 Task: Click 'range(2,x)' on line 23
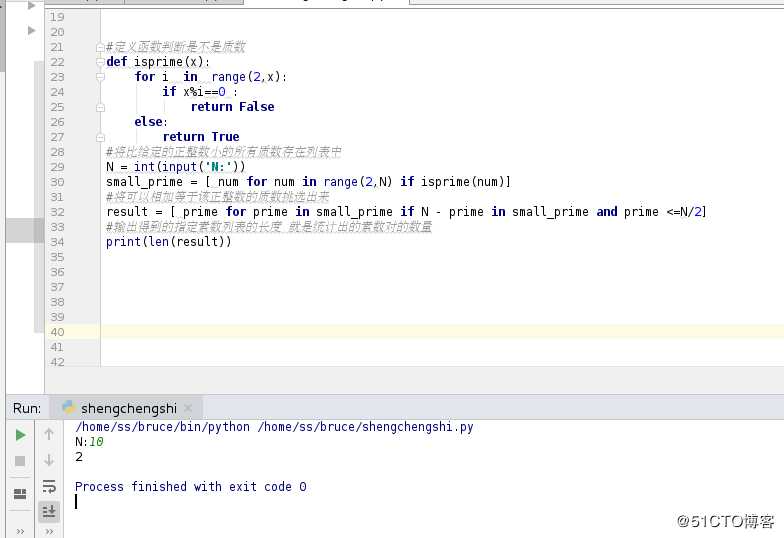point(248,77)
